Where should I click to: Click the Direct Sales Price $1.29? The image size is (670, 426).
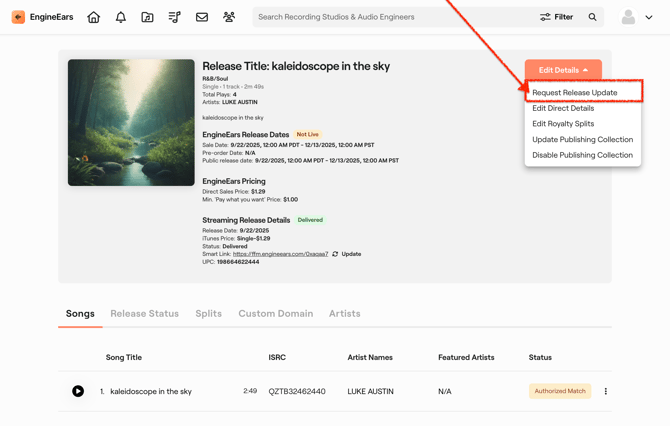coord(258,191)
